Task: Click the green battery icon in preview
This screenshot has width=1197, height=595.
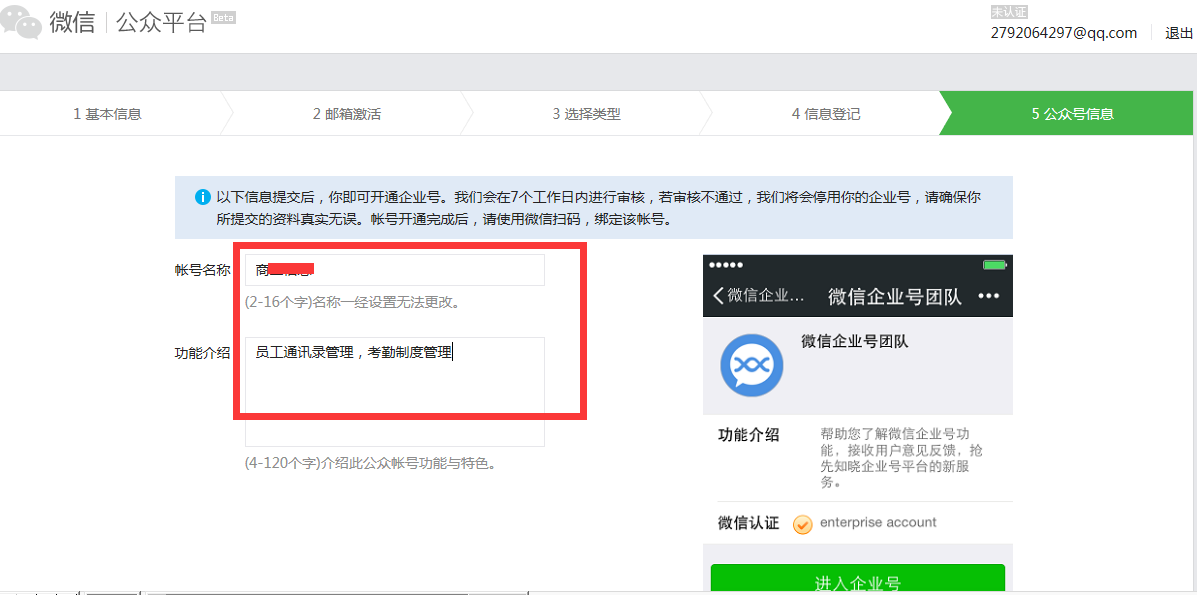Action: pos(995,265)
